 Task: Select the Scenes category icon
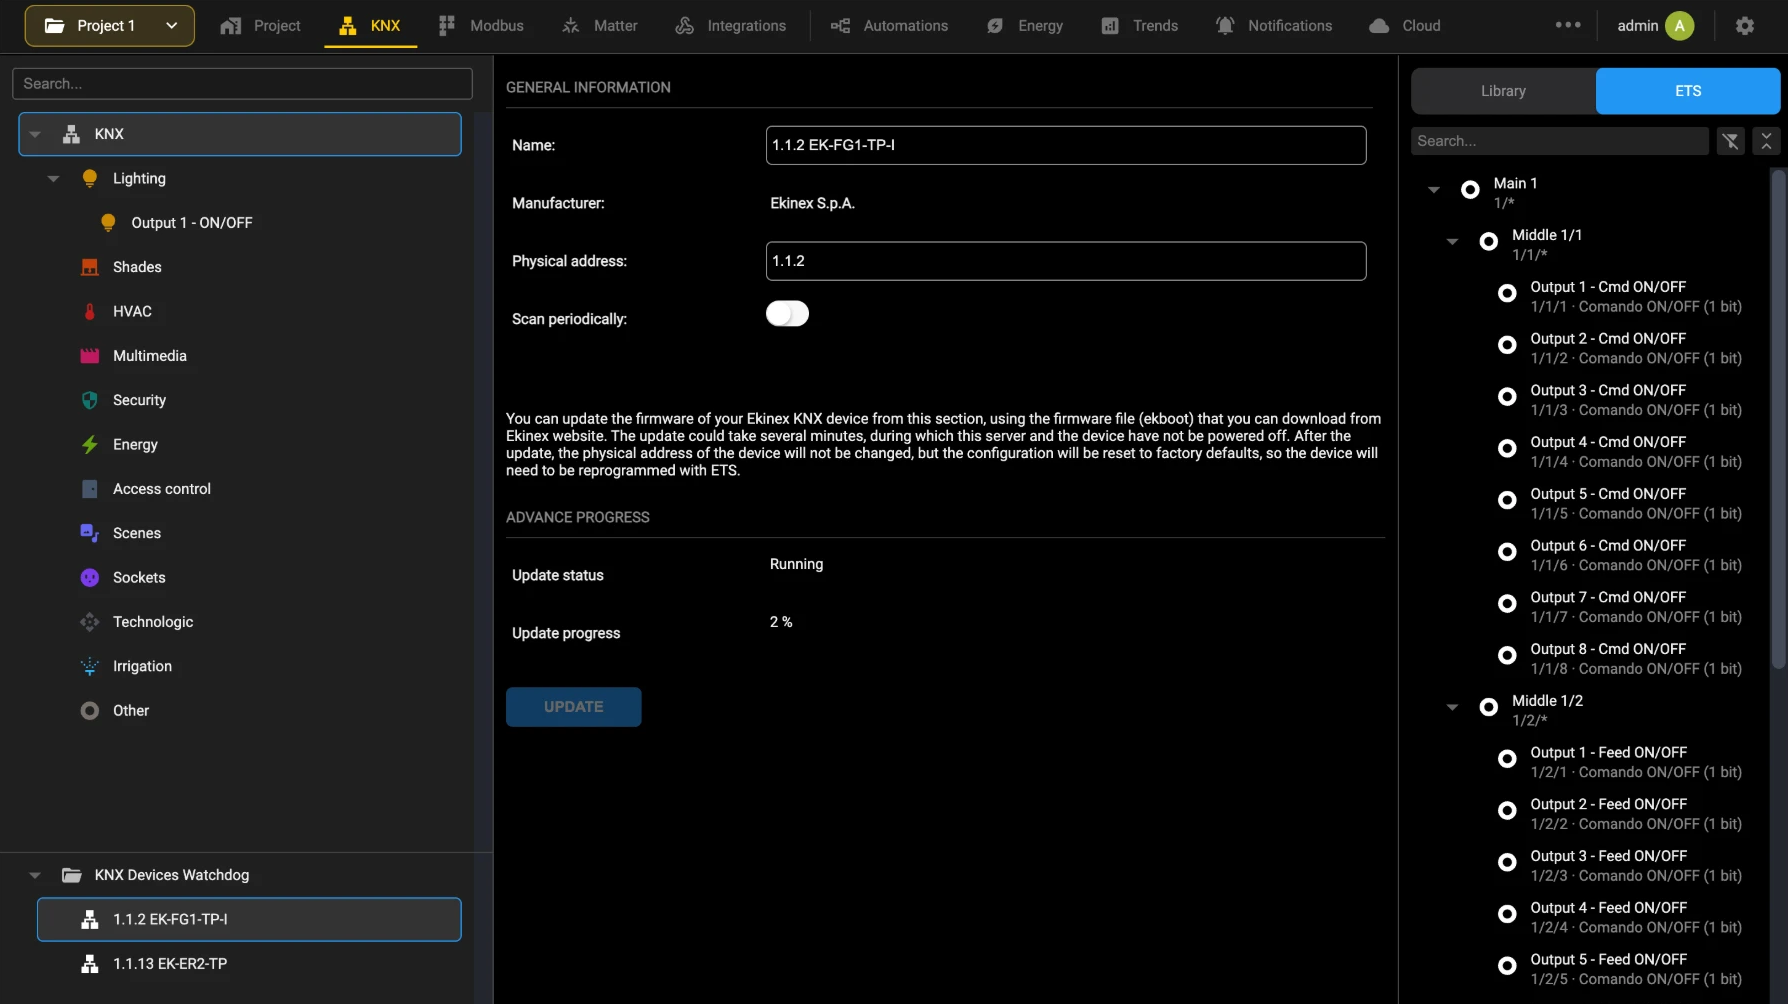coord(90,533)
